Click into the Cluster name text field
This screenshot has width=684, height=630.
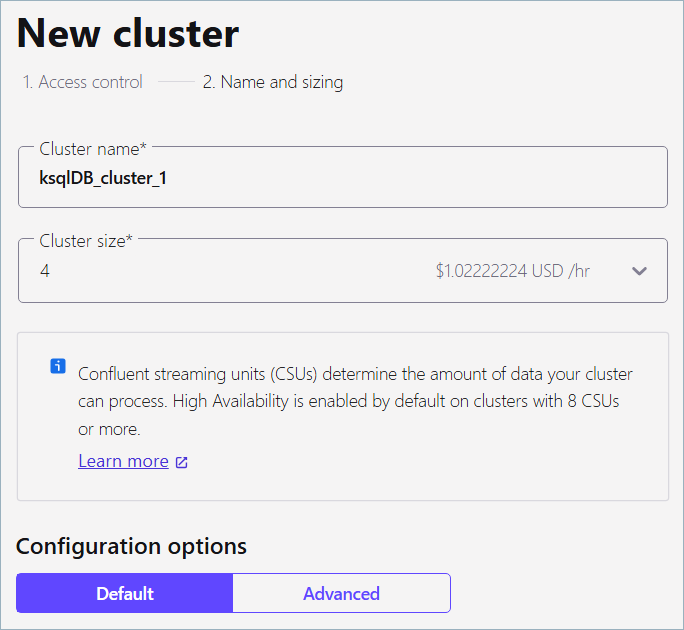tap(400, 179)
